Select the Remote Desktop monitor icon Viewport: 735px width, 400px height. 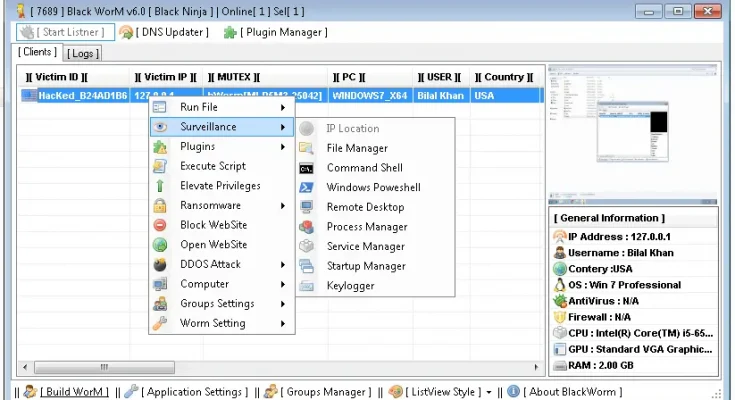click(307, 207)
